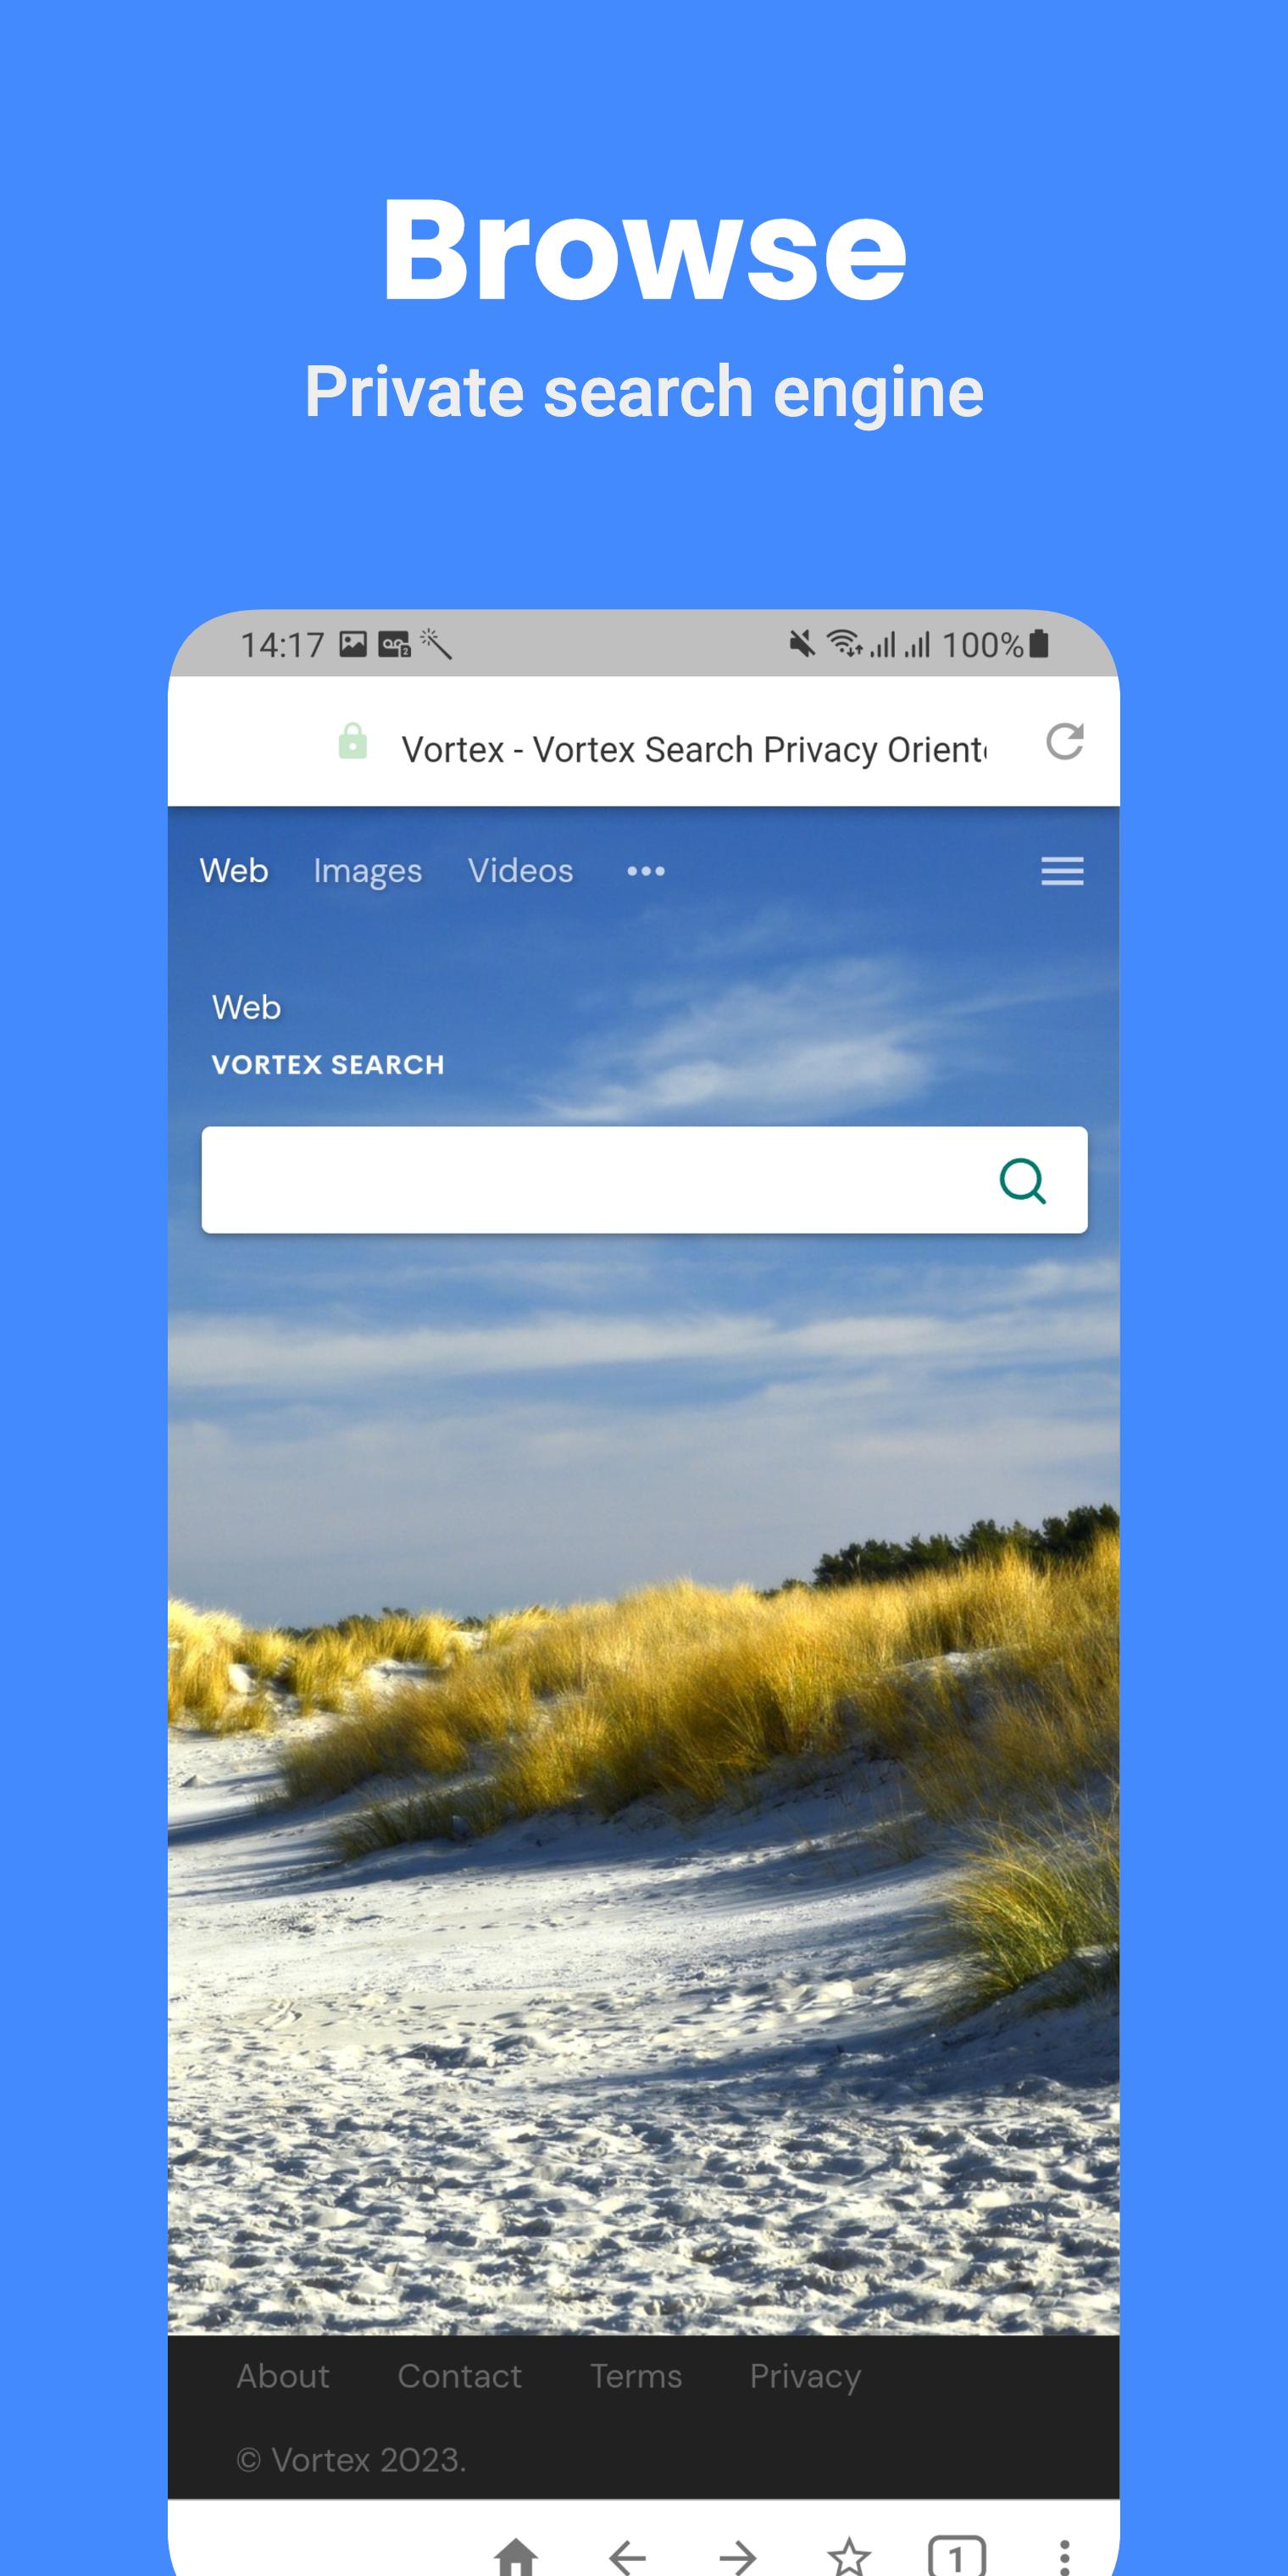
Task: Switch to the Images tab
Action: coord(368,871)
